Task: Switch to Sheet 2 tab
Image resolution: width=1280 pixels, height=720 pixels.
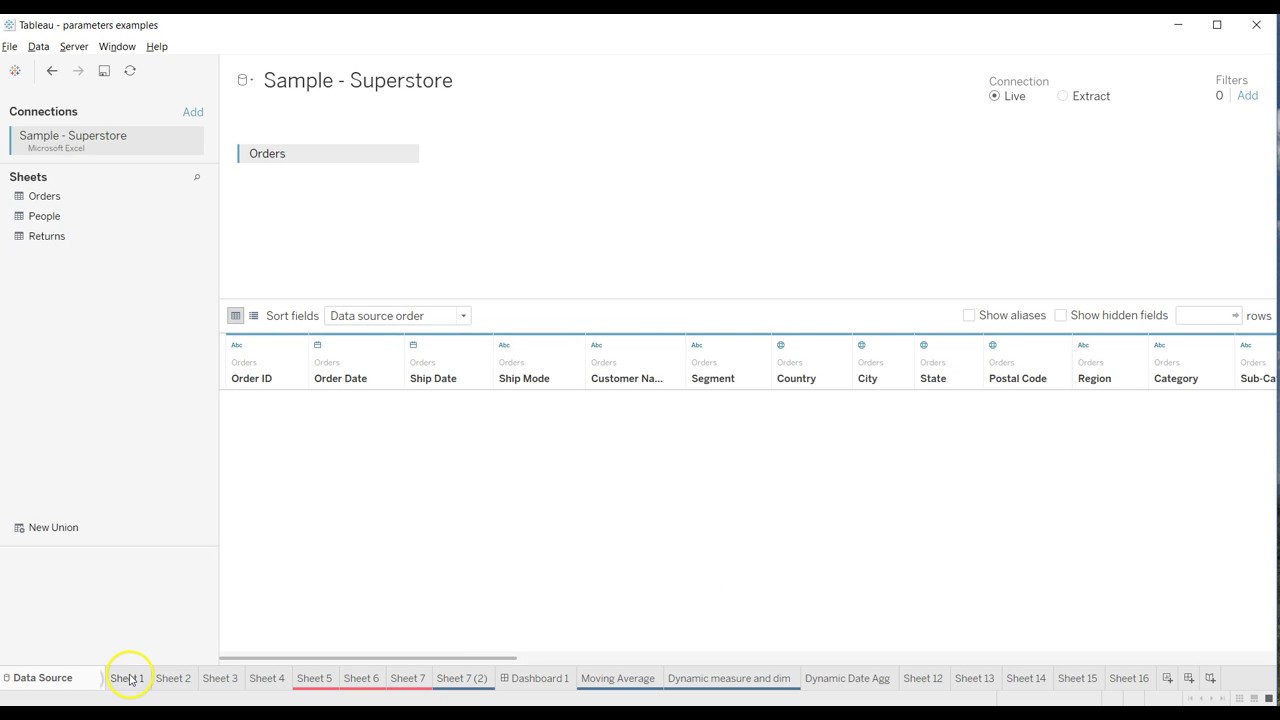Action: point(173,678)
